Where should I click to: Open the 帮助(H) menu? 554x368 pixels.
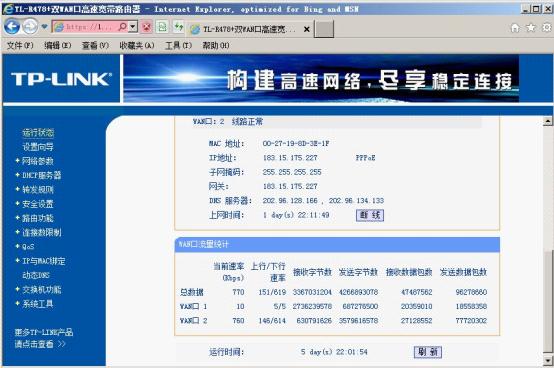[x=216, y=46]
